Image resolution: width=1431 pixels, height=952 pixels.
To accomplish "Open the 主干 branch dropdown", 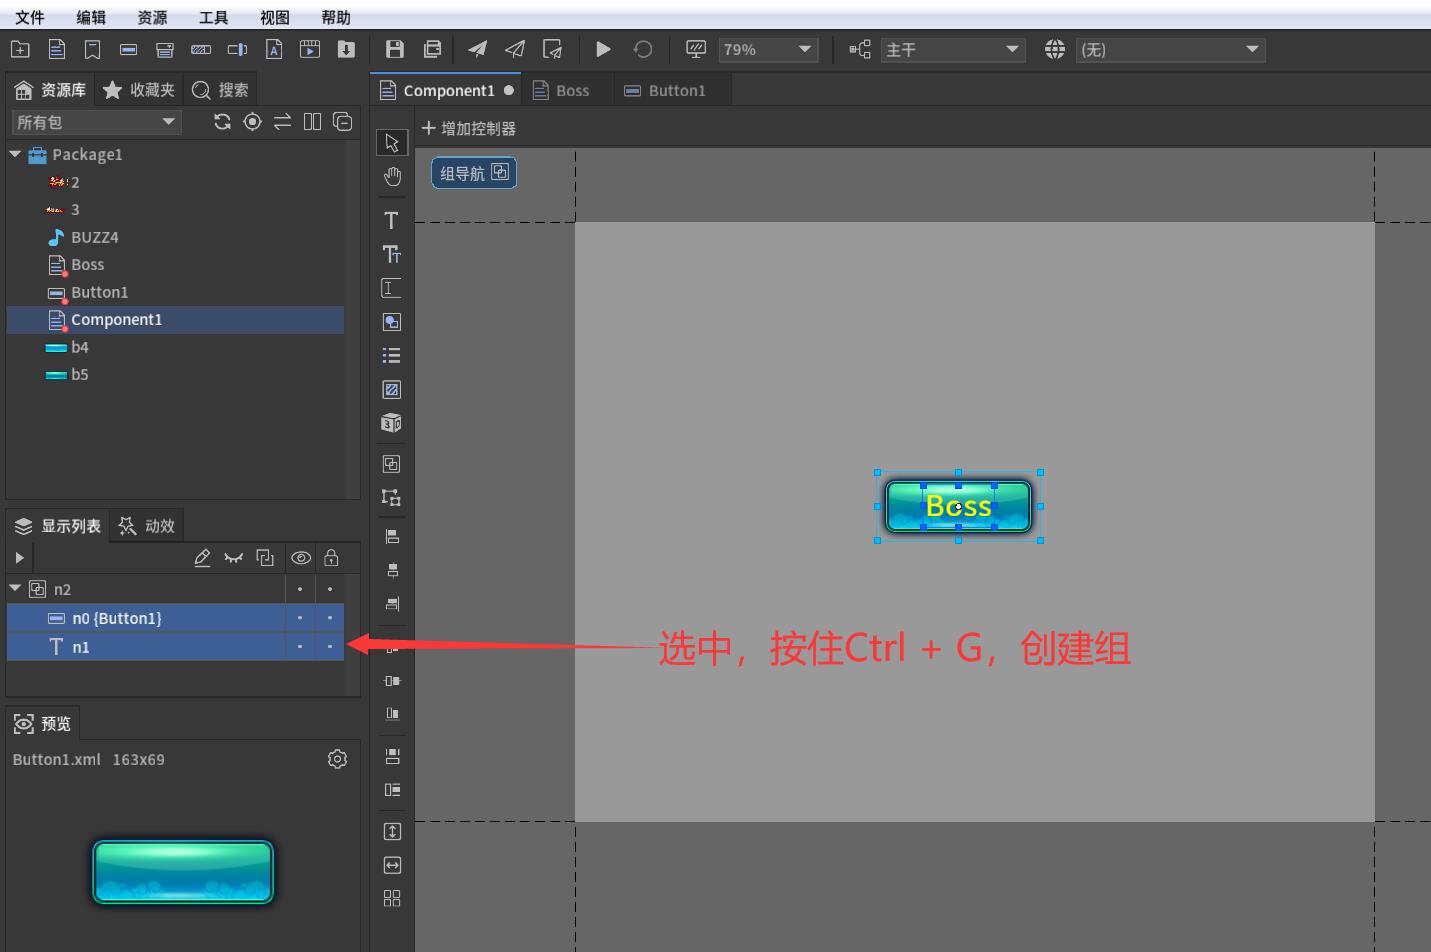I will 951,49.
